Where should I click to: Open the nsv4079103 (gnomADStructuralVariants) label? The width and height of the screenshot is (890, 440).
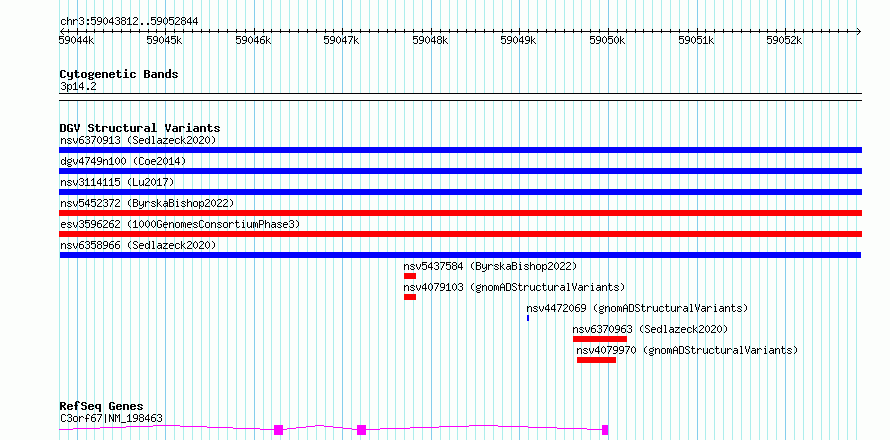click(514, 287)
